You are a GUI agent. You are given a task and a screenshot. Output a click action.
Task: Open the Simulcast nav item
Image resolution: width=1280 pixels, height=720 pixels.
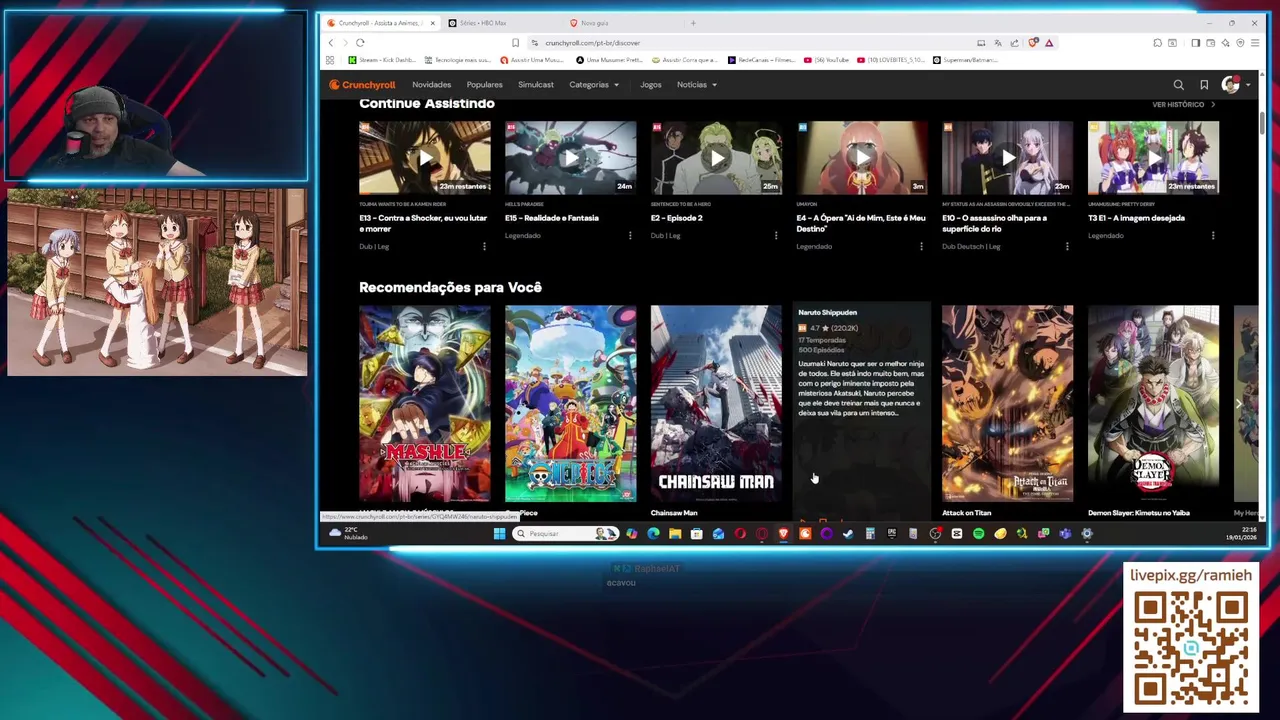pyautogui.click(x=536, y=85)
